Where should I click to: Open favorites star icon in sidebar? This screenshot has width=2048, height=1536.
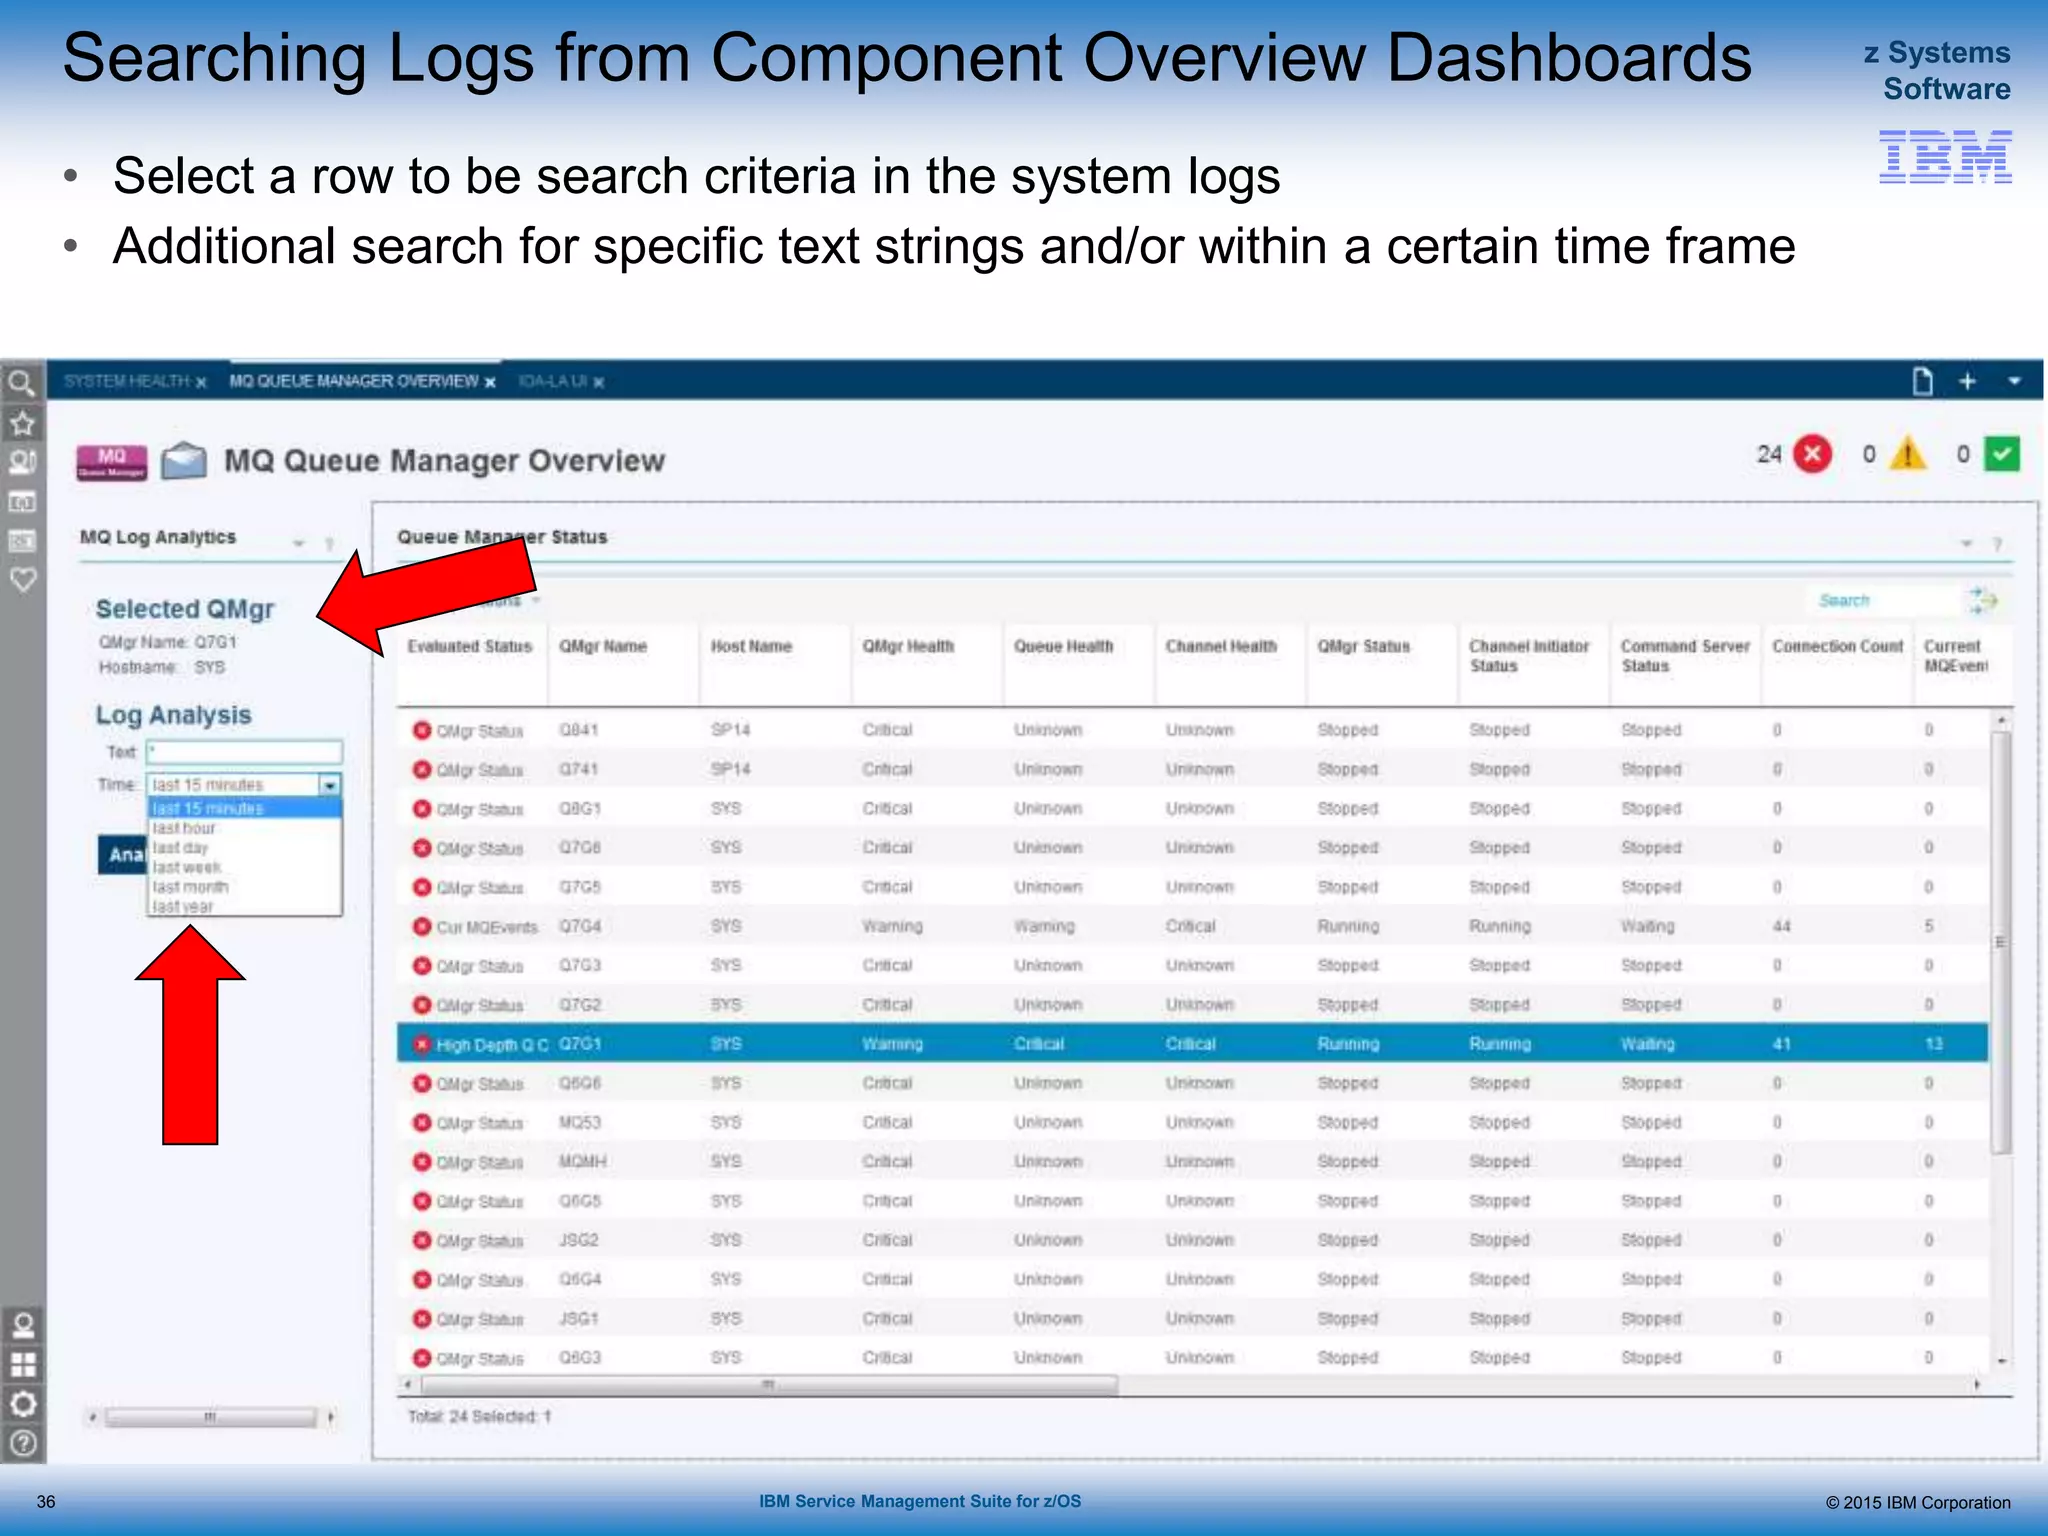22,424
